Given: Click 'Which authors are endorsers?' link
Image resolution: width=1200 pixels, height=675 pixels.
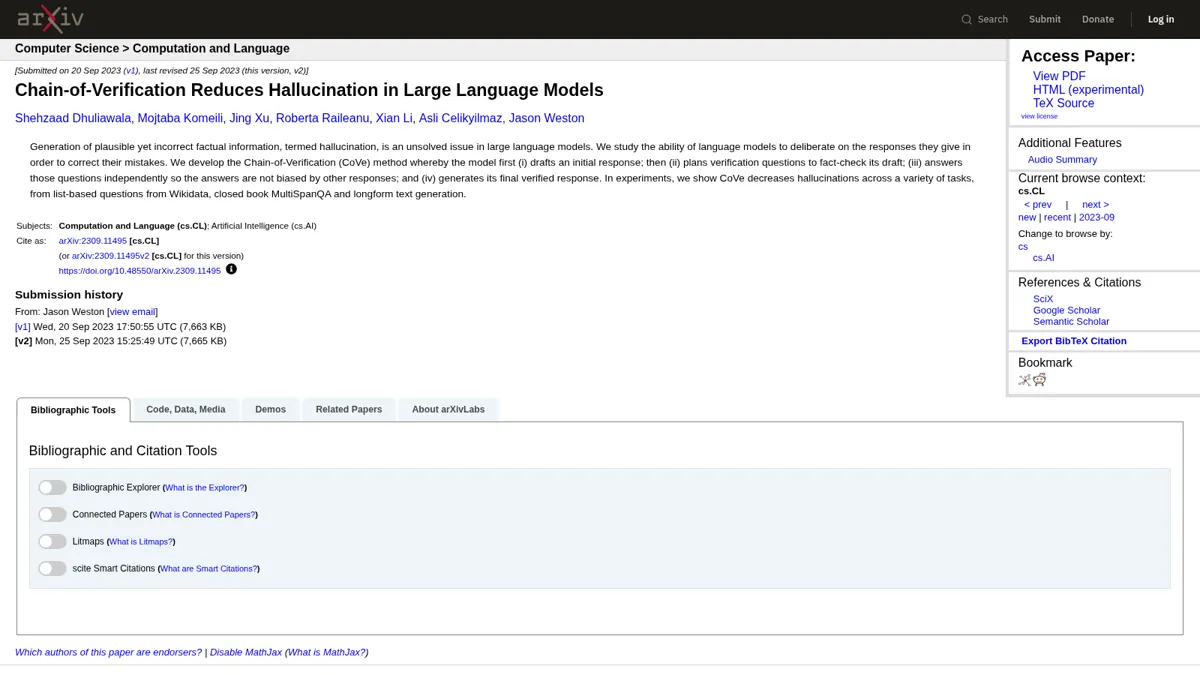Looking at the screenshot, I should click(108, 652).
